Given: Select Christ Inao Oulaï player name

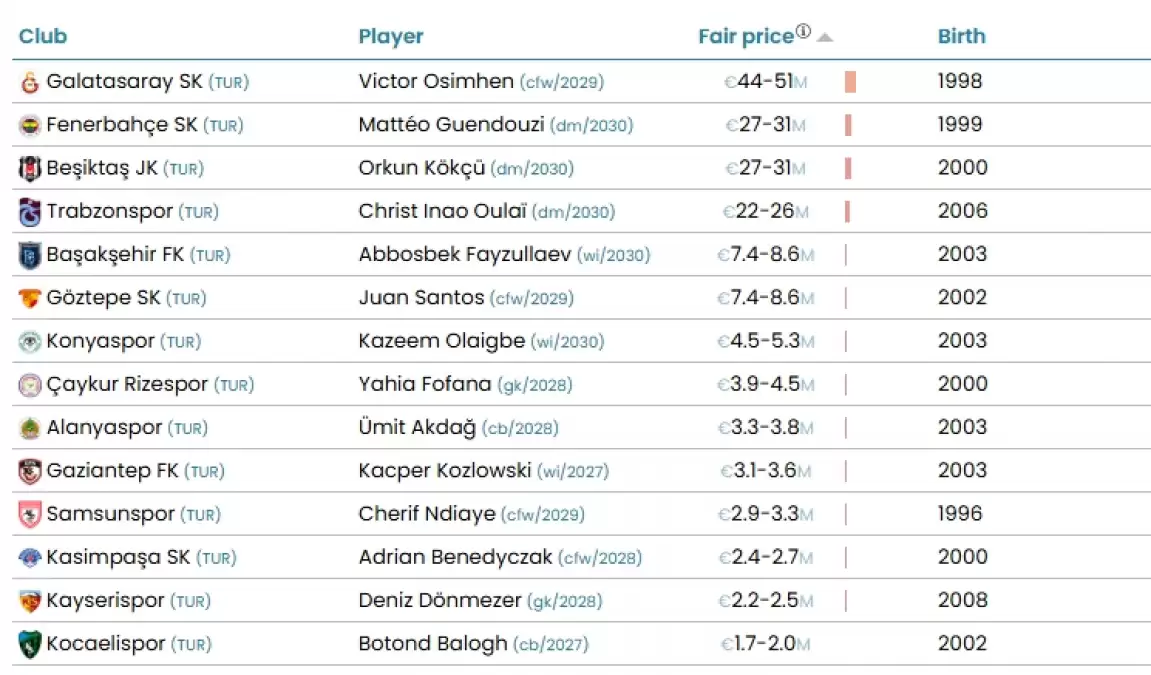Looking at the screenshot, I should [441, 211].
